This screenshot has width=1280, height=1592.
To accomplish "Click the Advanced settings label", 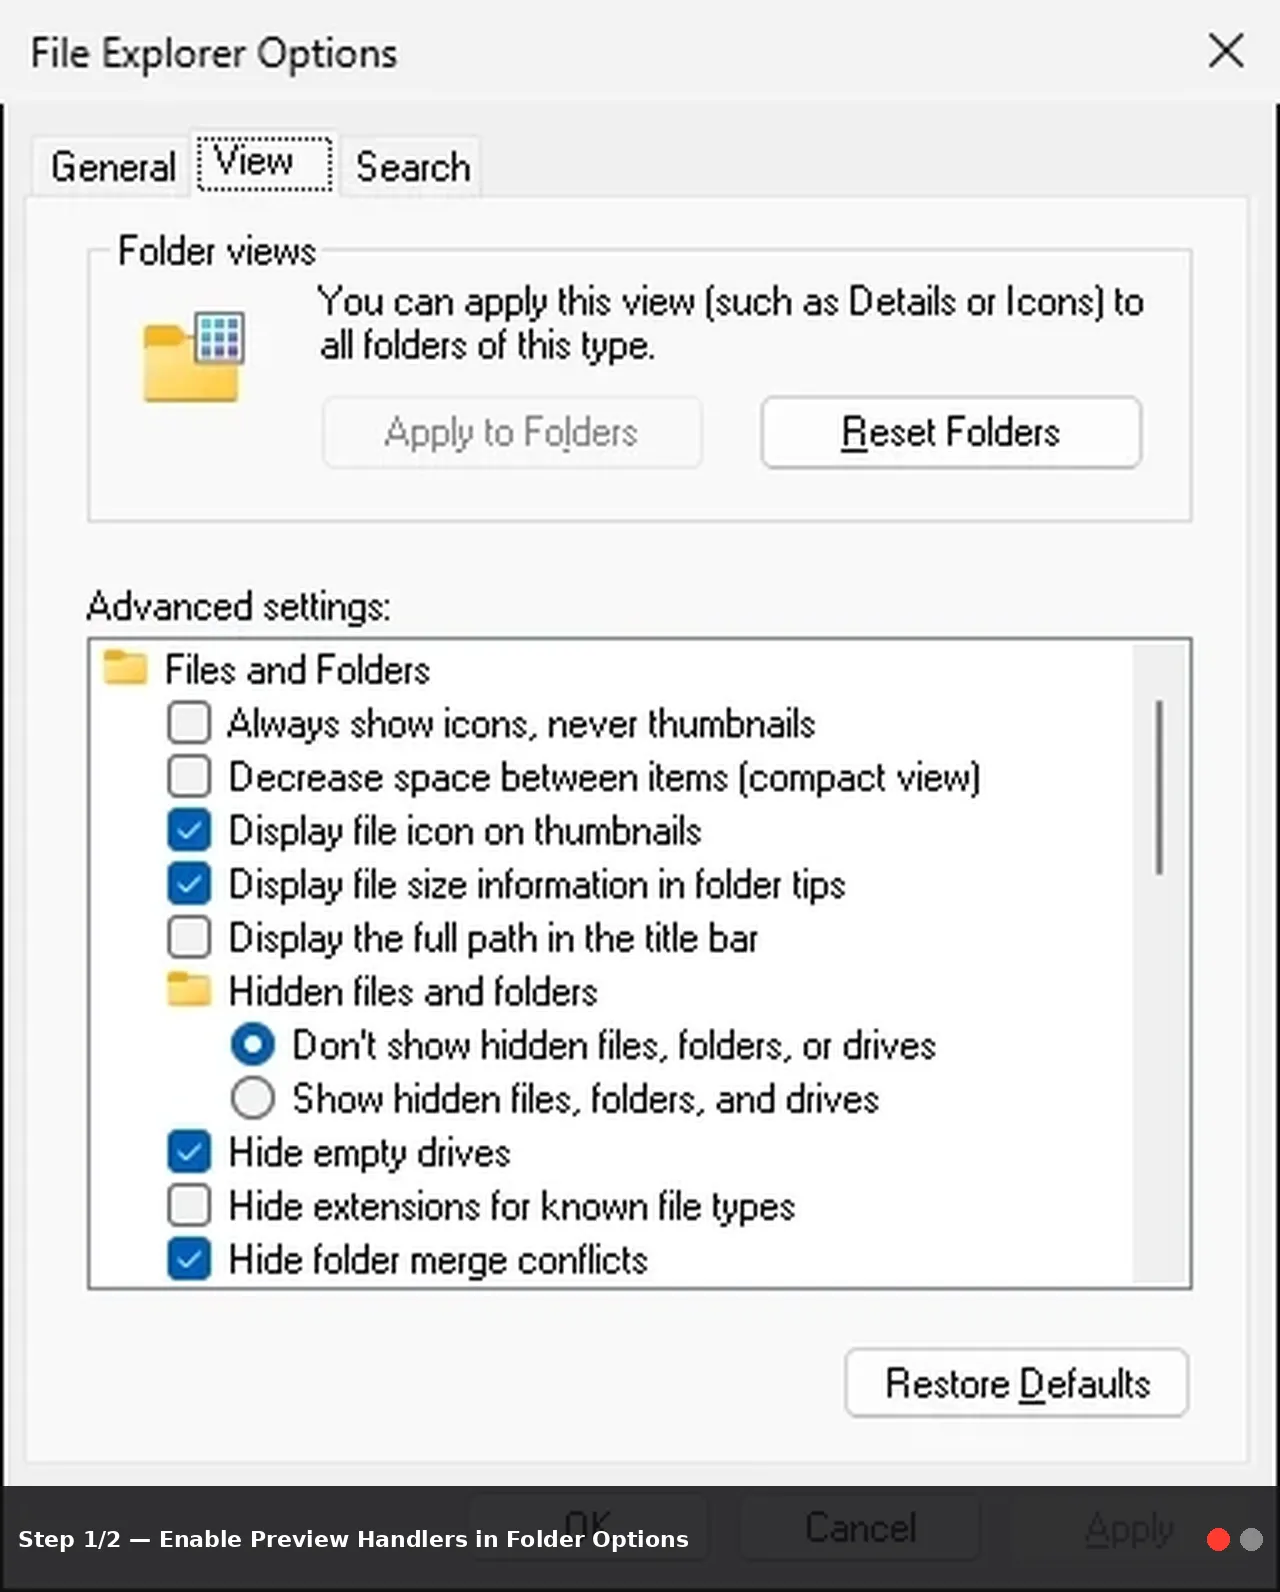I will [x=238, y=606].
